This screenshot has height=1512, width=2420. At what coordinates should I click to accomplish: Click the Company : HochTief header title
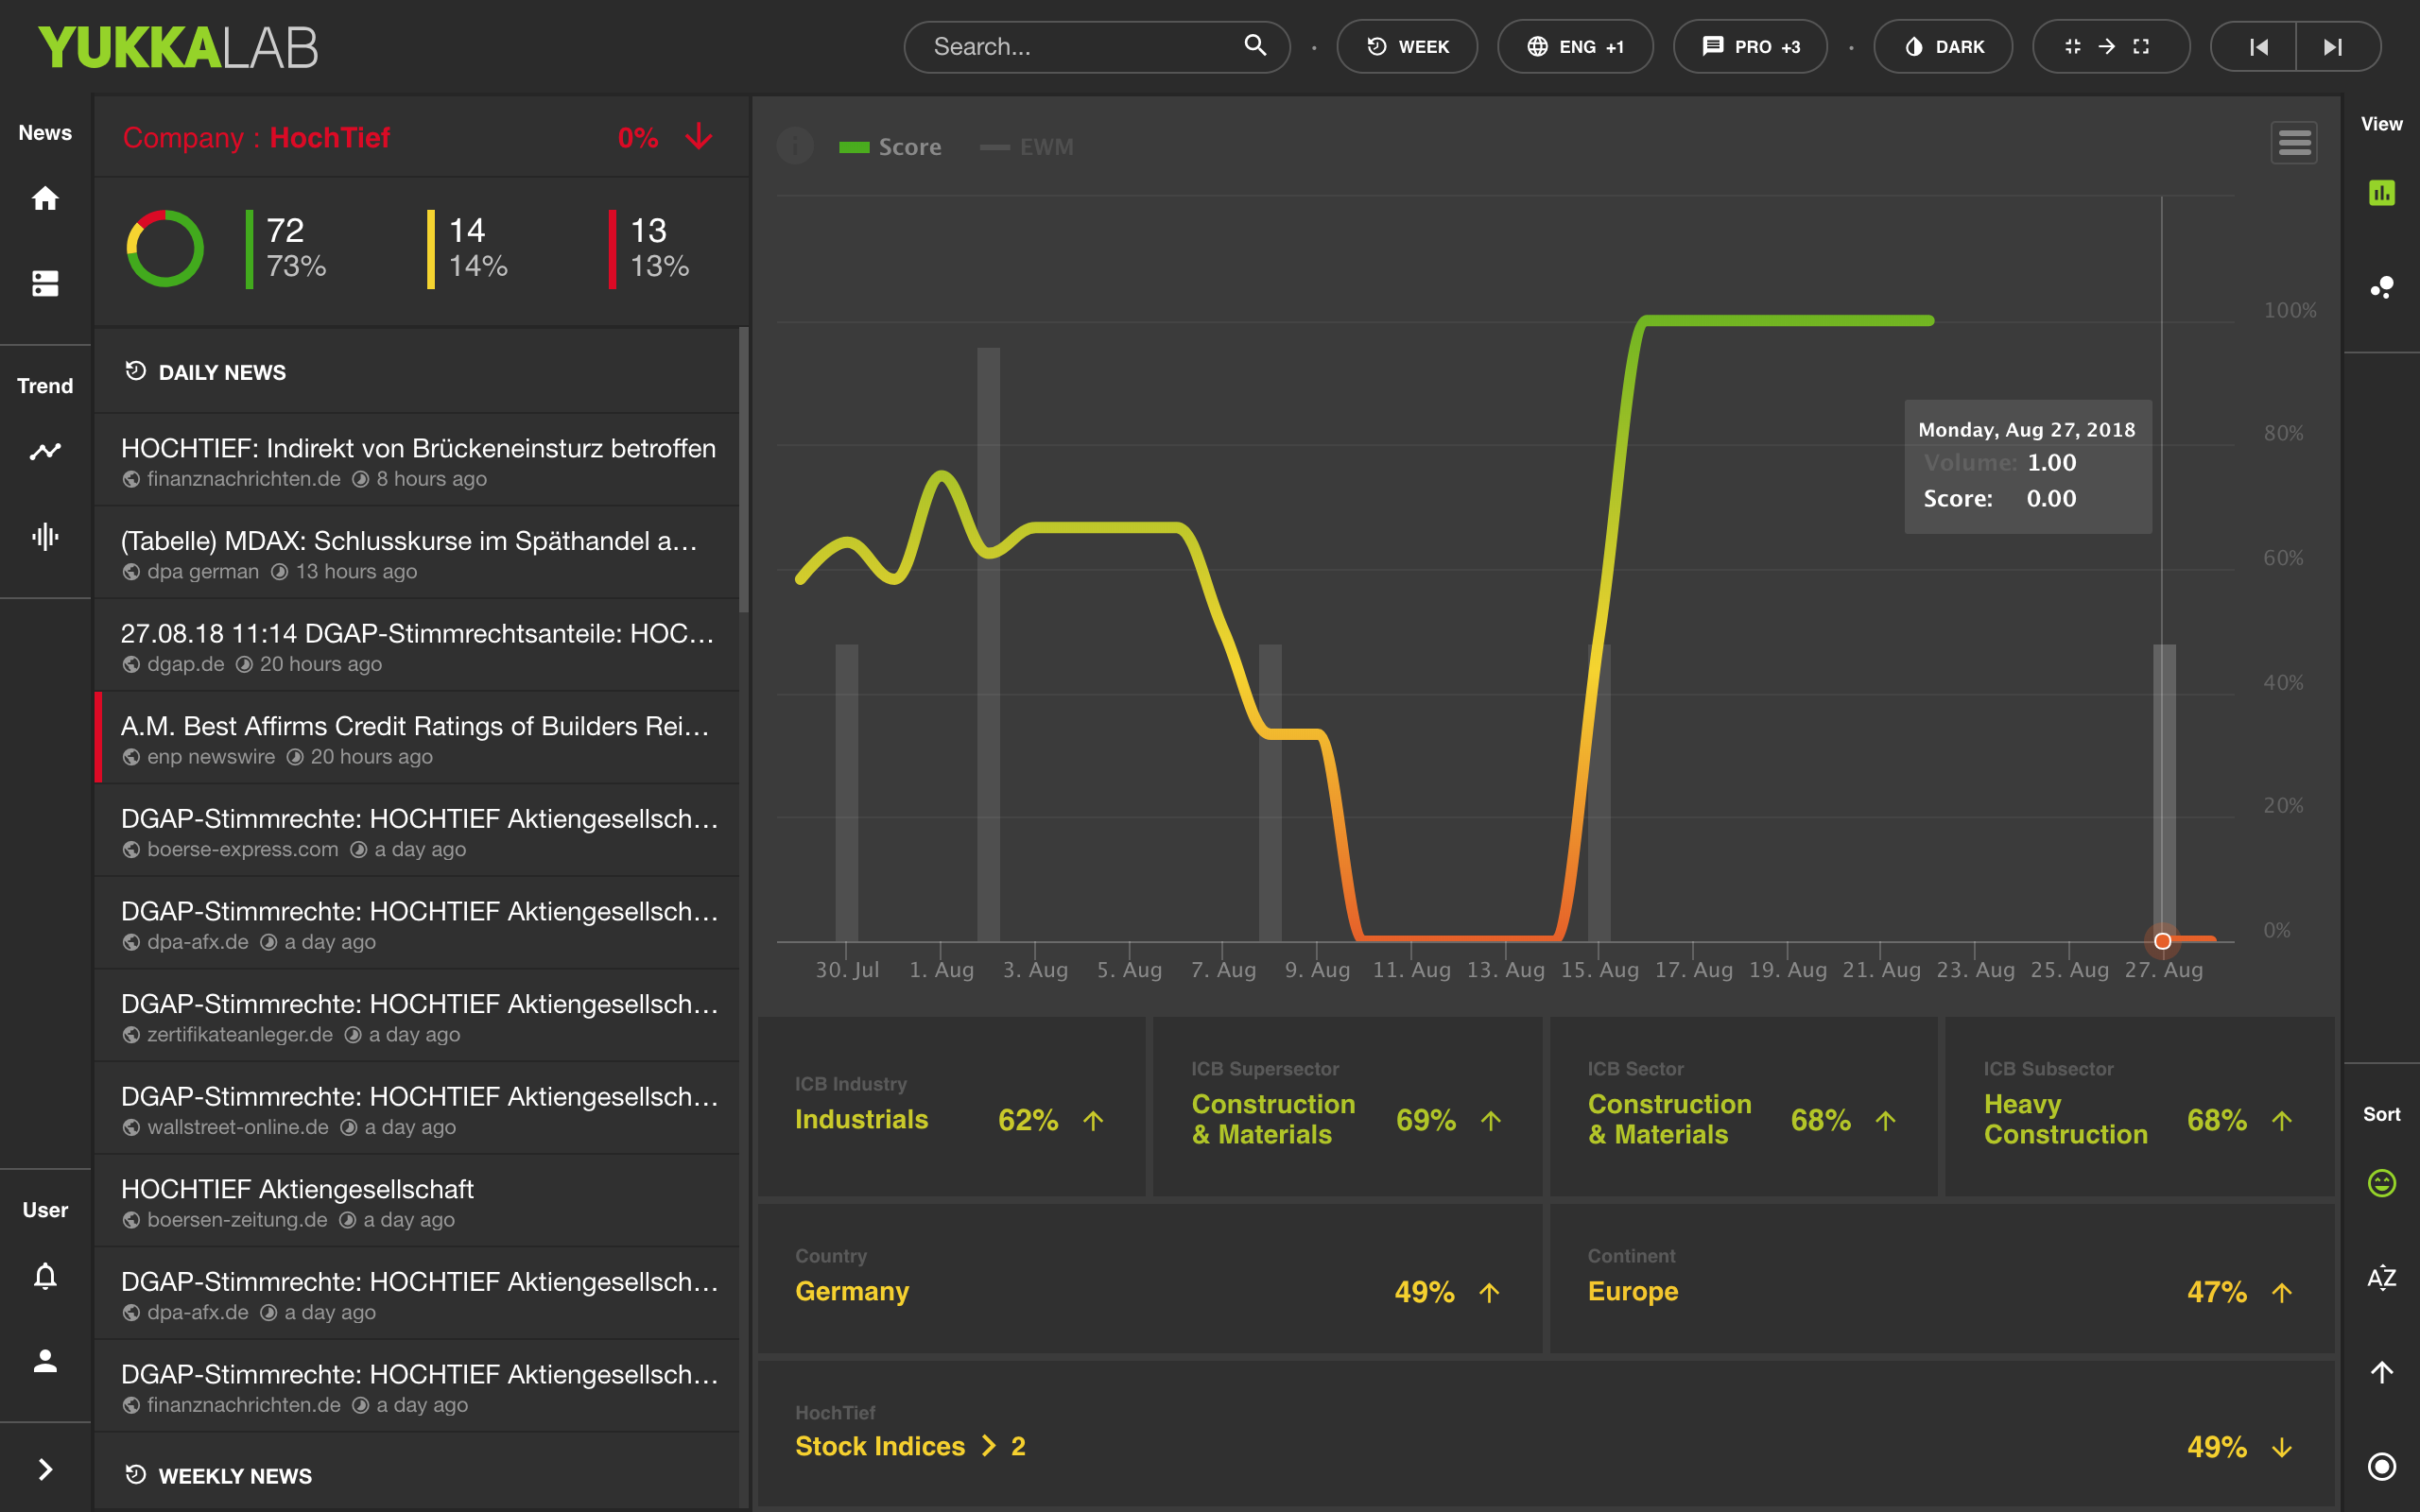[256, 137]
